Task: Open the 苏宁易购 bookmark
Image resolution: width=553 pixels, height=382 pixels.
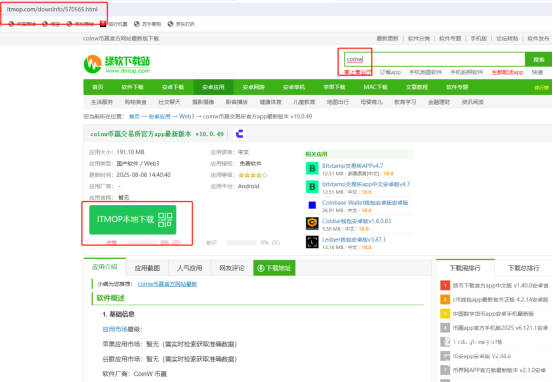Action: [147, 24]
